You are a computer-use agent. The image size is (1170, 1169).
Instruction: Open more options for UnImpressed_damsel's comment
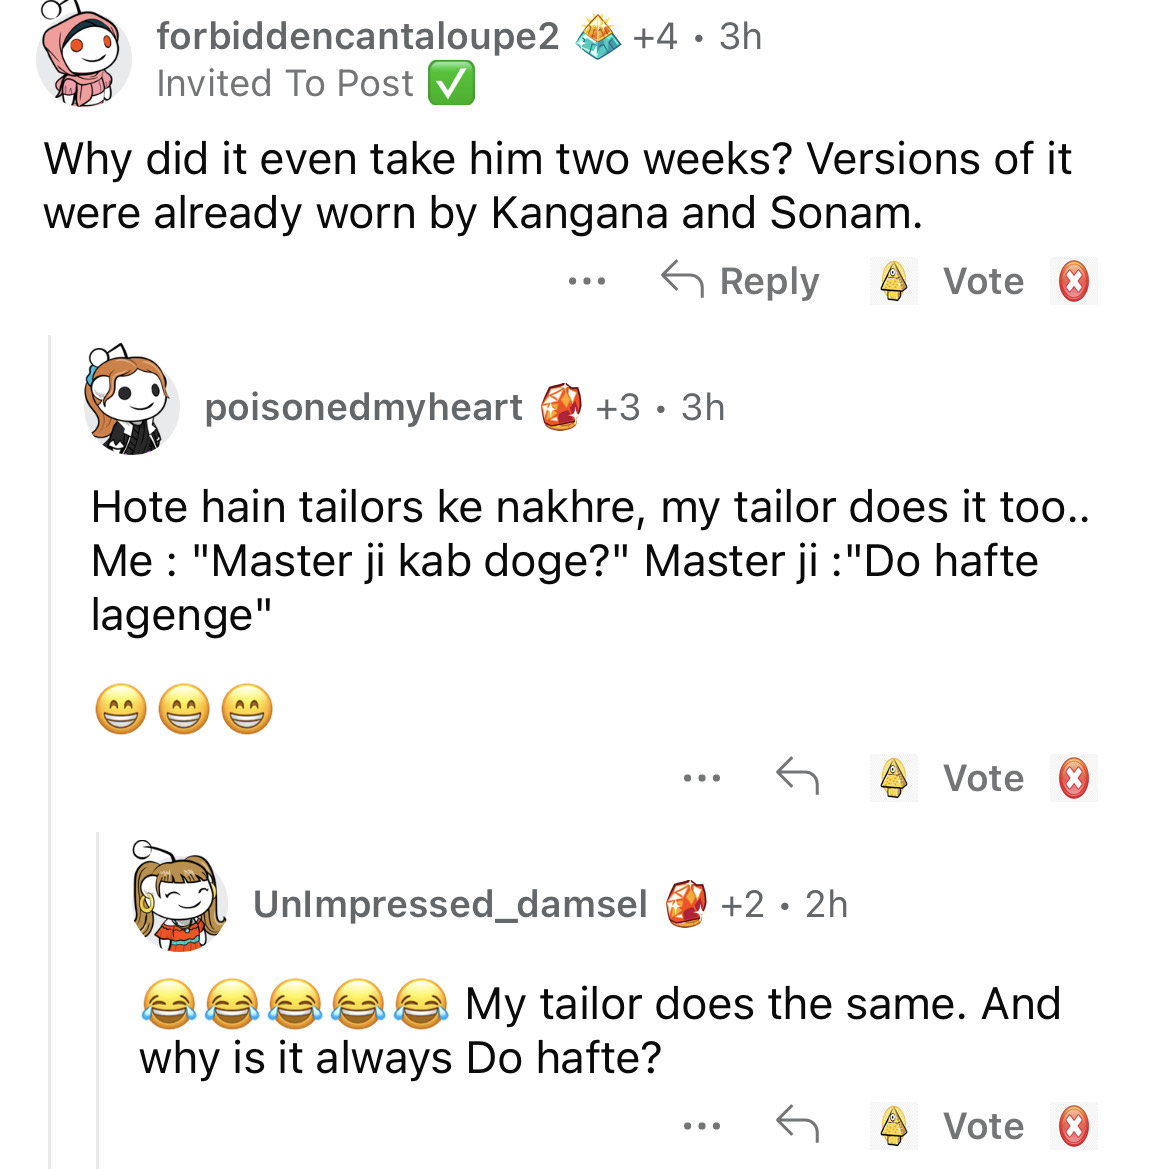tap(702, 1126)
